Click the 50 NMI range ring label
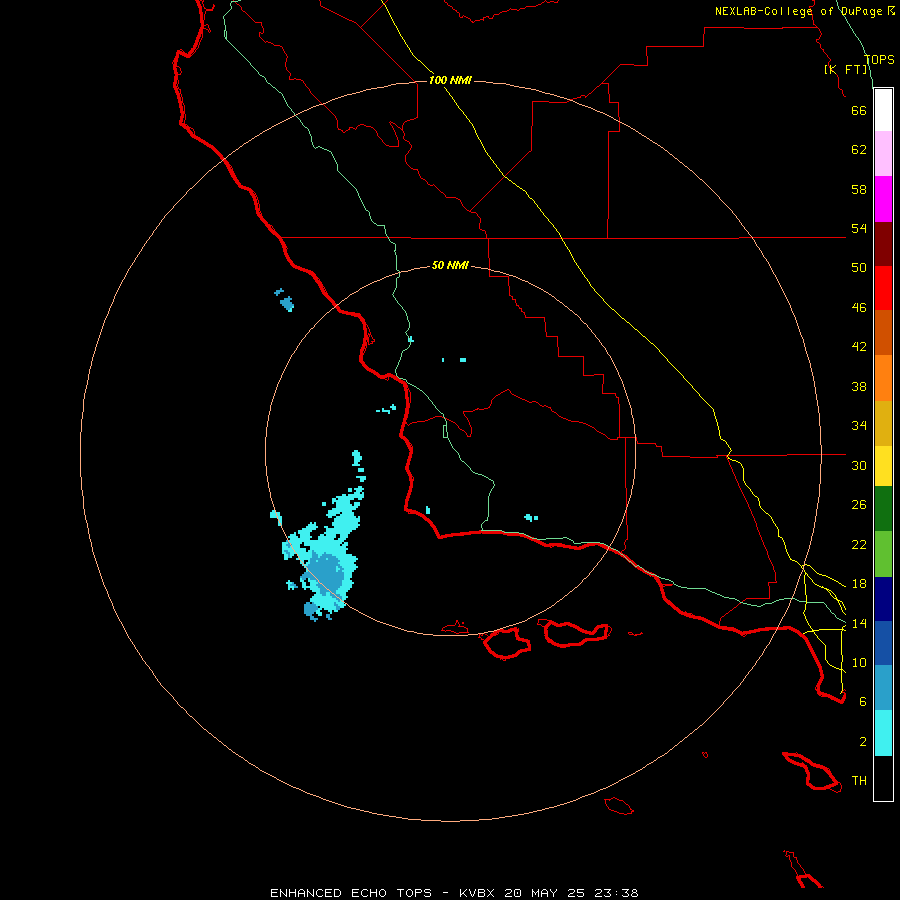The width and height of the screenshot is (900, 900). coord(450,265)
